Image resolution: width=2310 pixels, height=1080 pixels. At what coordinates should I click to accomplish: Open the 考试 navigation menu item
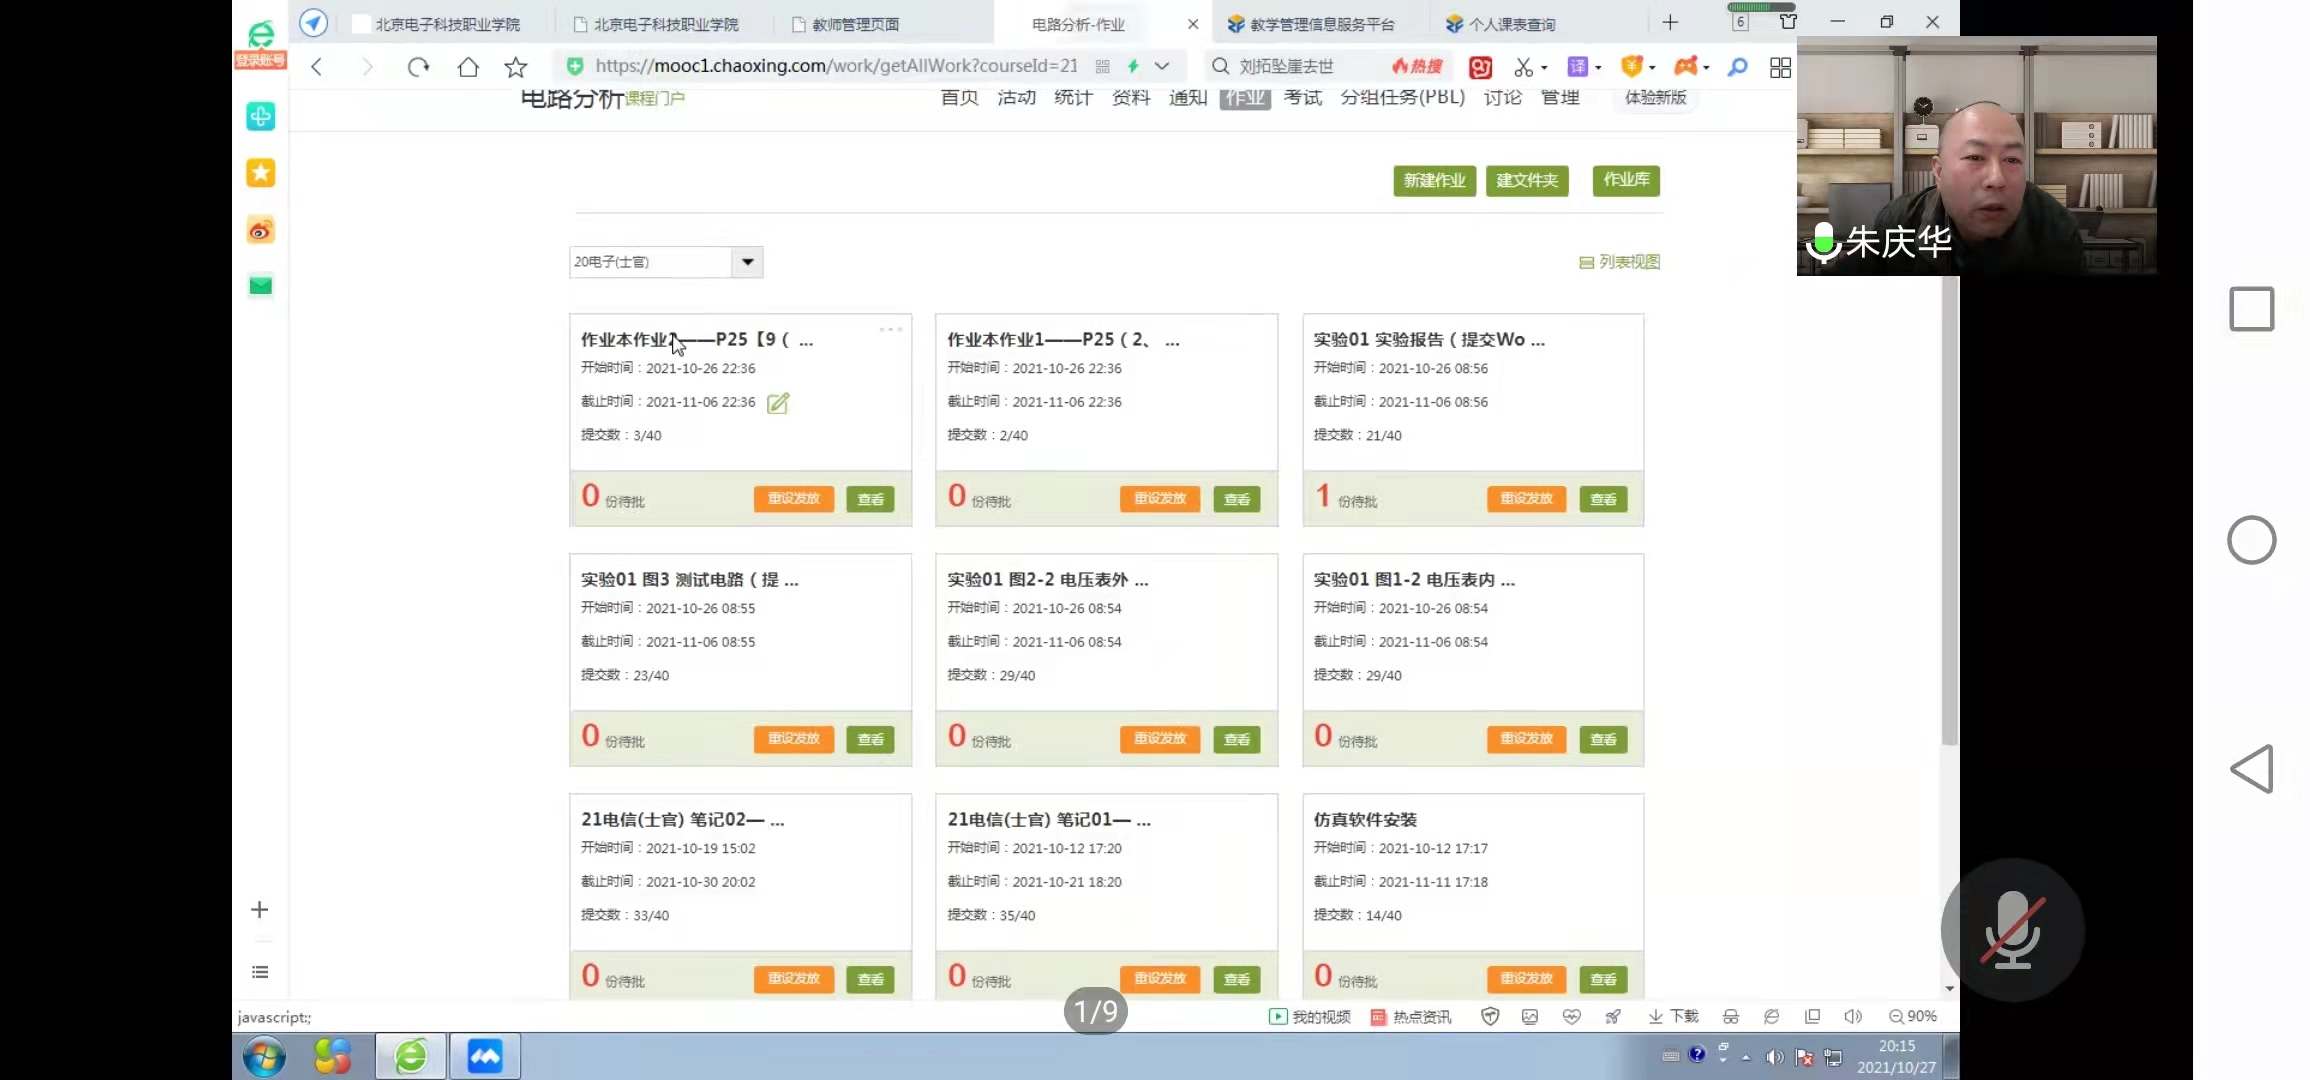tap(1302, 97)
